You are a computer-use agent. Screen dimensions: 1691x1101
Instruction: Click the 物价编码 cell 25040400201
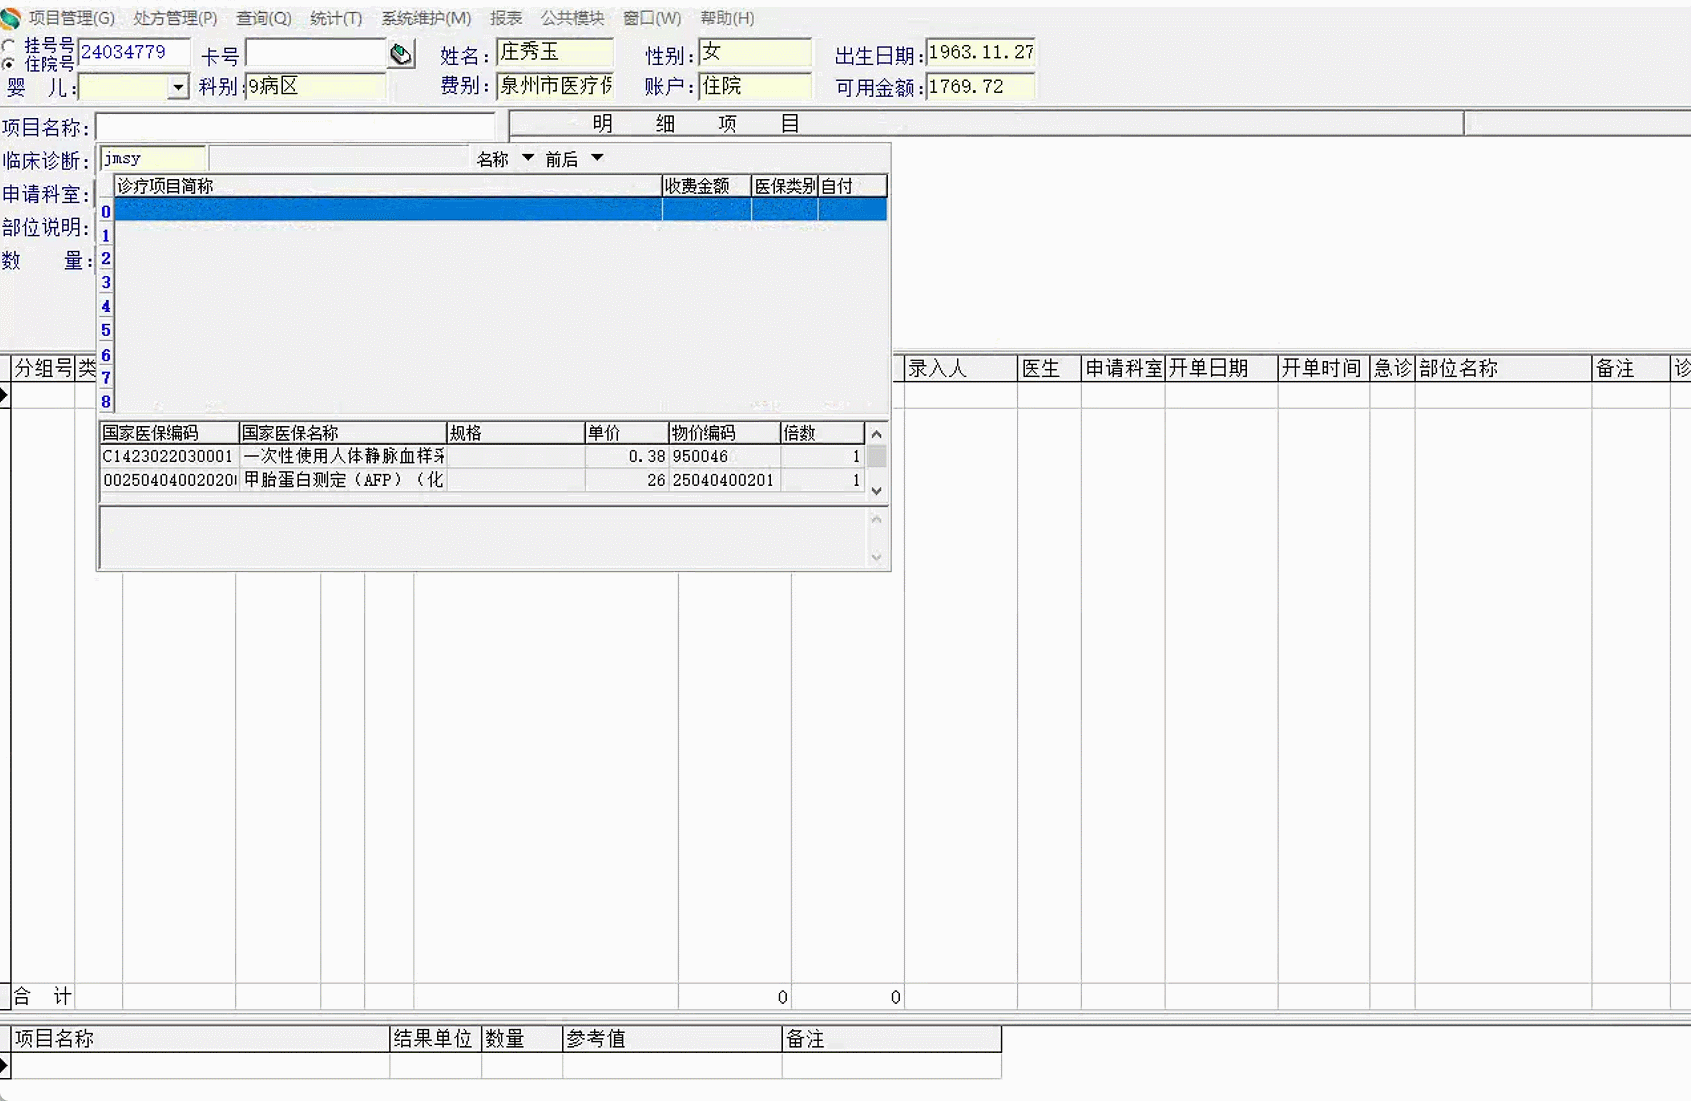click(724, 480)
